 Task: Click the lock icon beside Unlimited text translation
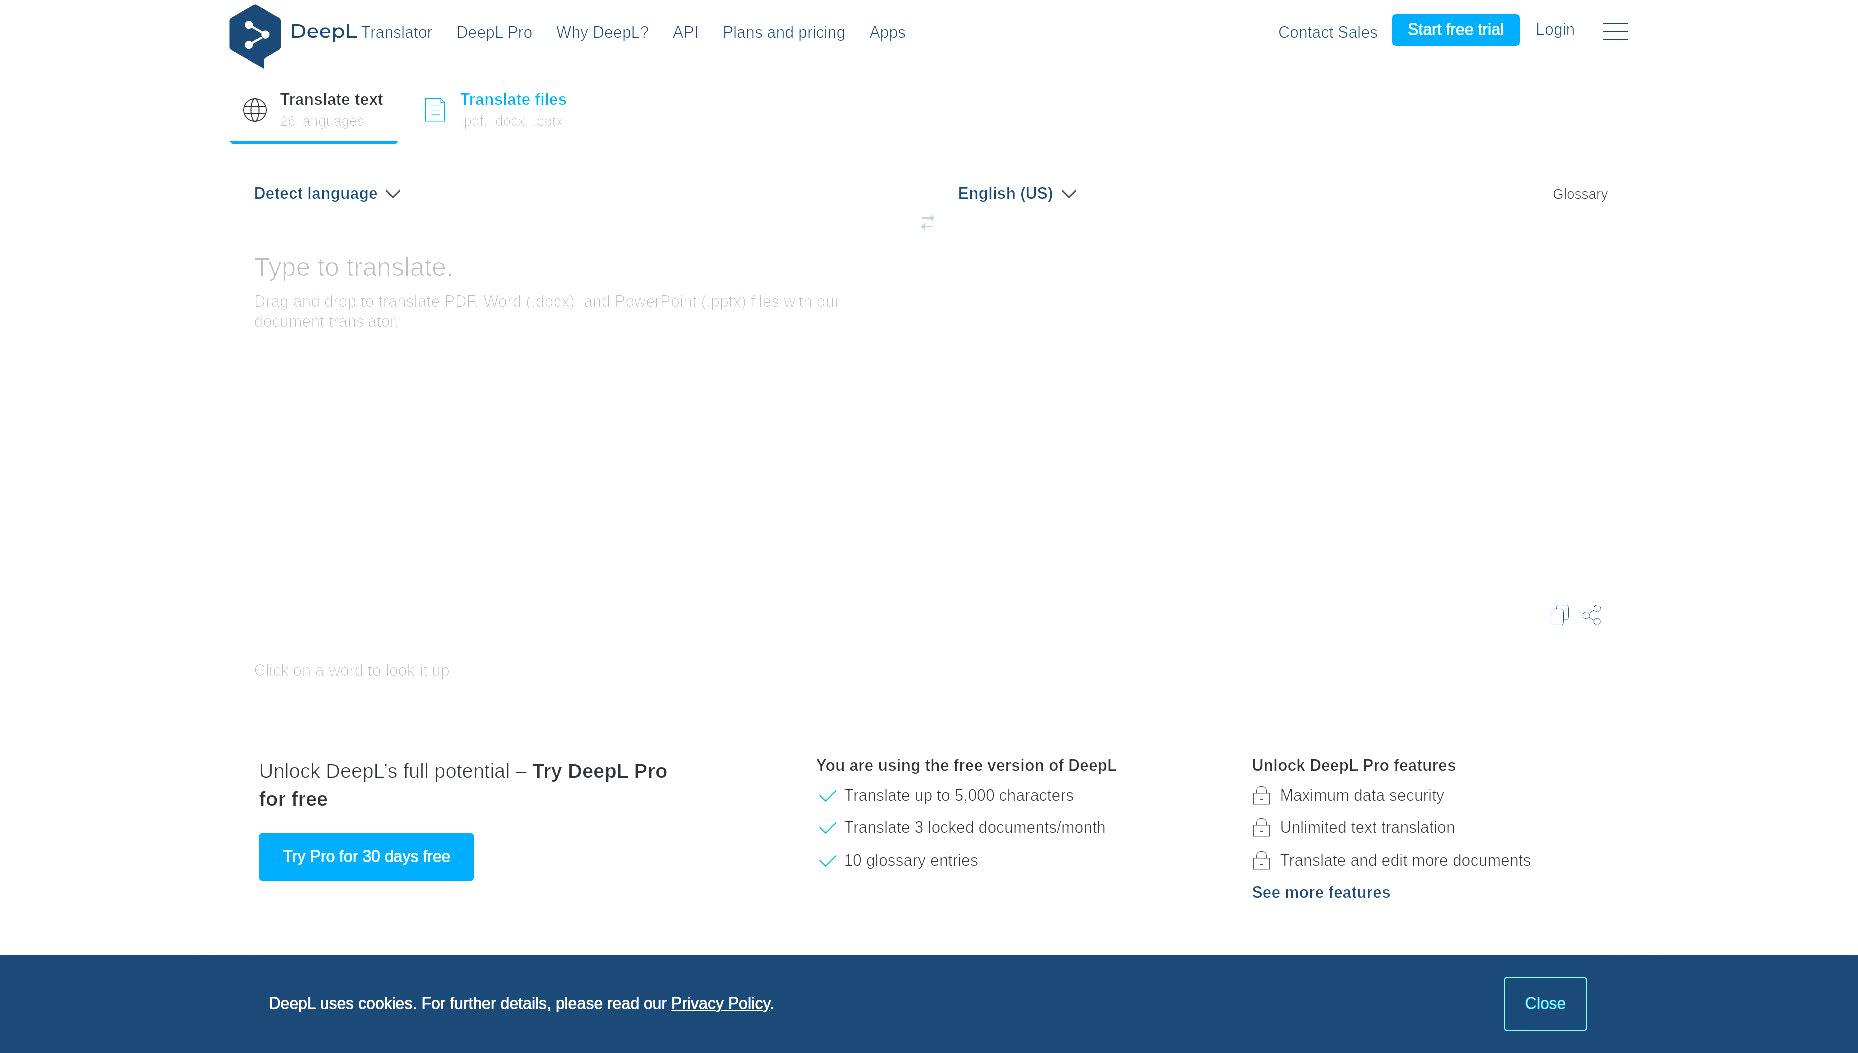[1261, 828]
